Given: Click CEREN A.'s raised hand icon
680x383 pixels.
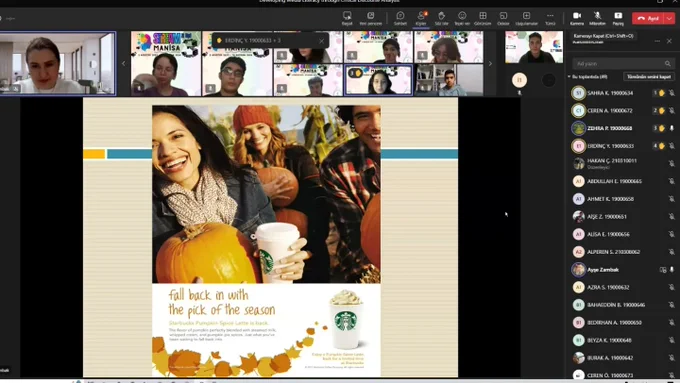Looking at the screenshot, I should (x=662, y=111).
